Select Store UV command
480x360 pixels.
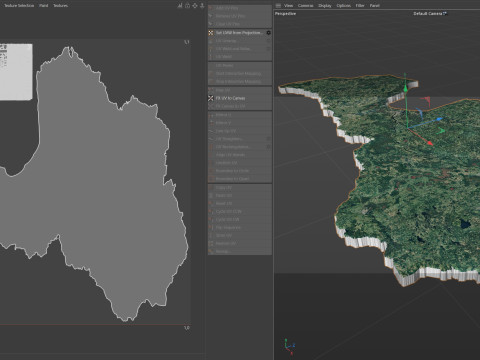point(240,236)
